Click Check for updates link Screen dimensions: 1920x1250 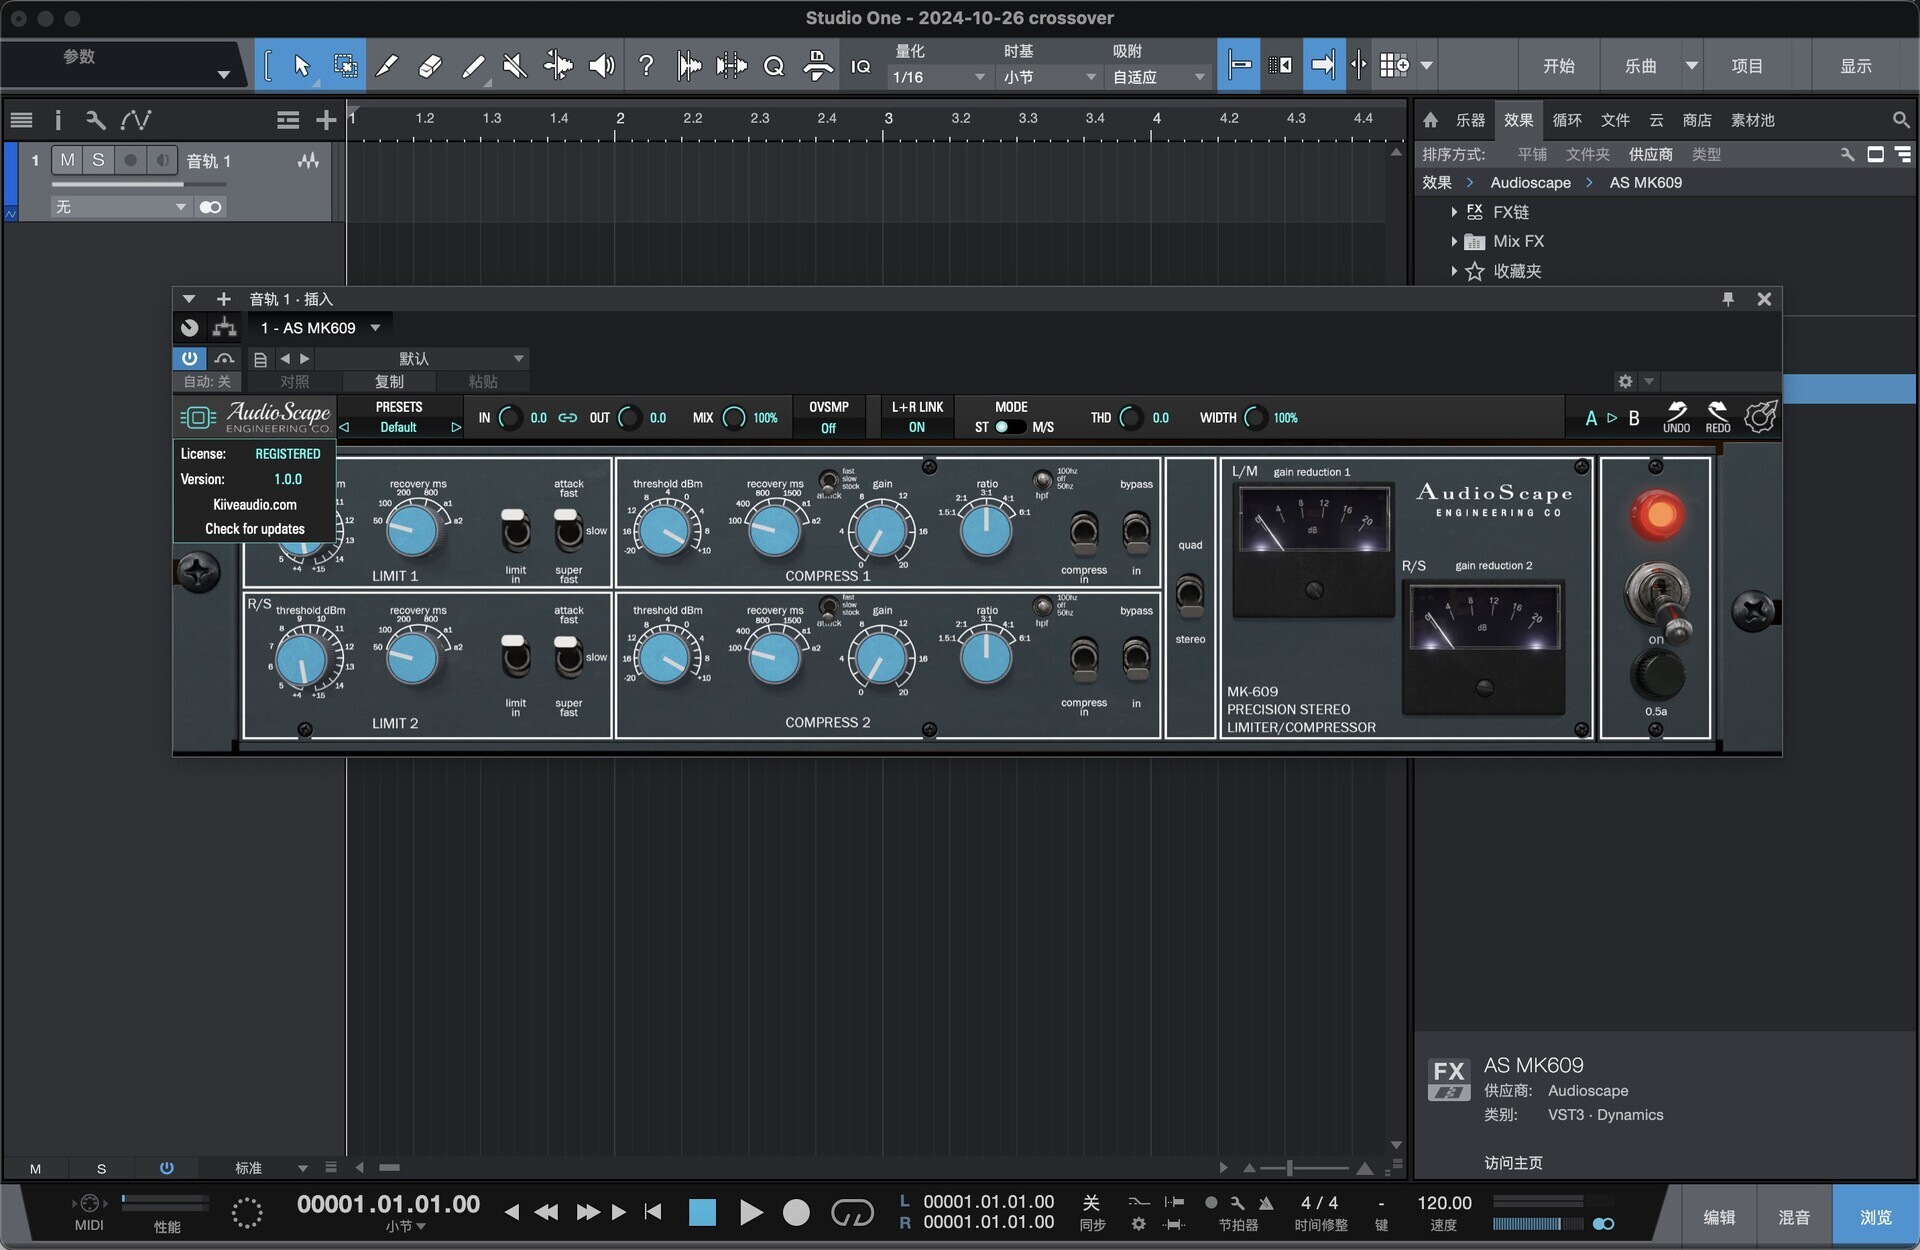coord(255,529)
